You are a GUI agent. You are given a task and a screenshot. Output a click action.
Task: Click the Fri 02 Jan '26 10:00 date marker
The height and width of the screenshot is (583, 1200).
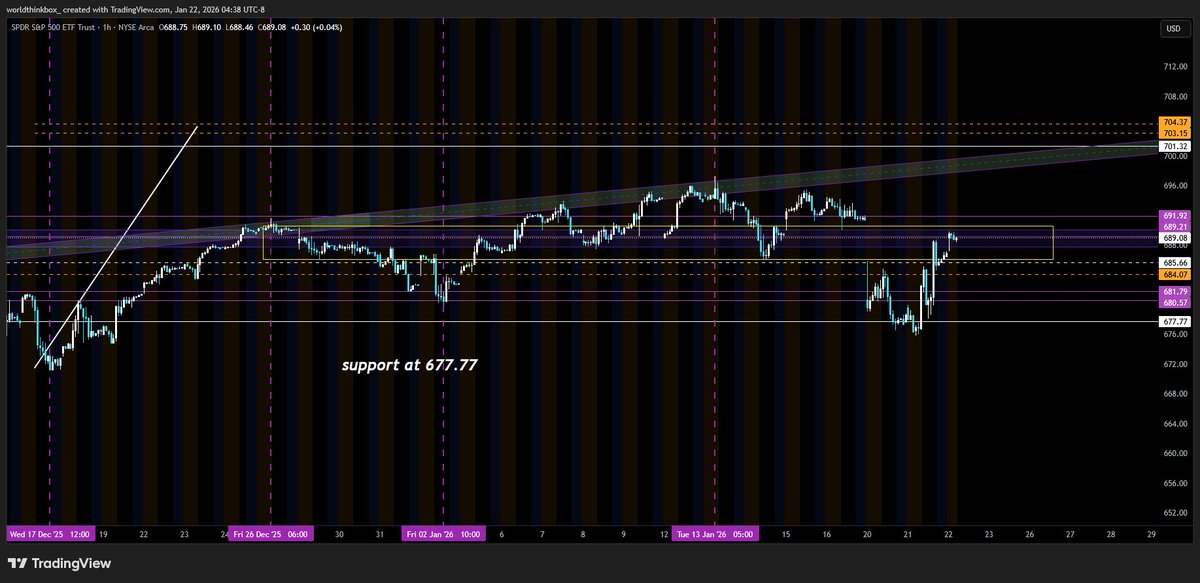[444, 535]
